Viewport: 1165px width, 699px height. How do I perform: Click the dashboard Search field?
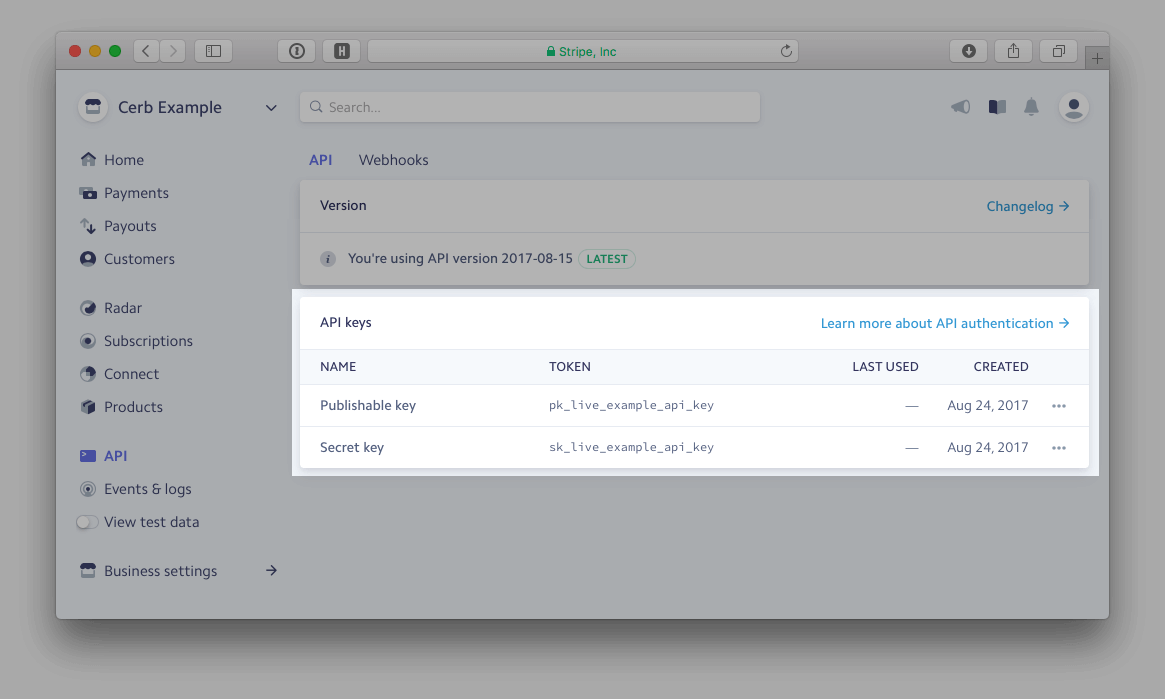point(530,107)
